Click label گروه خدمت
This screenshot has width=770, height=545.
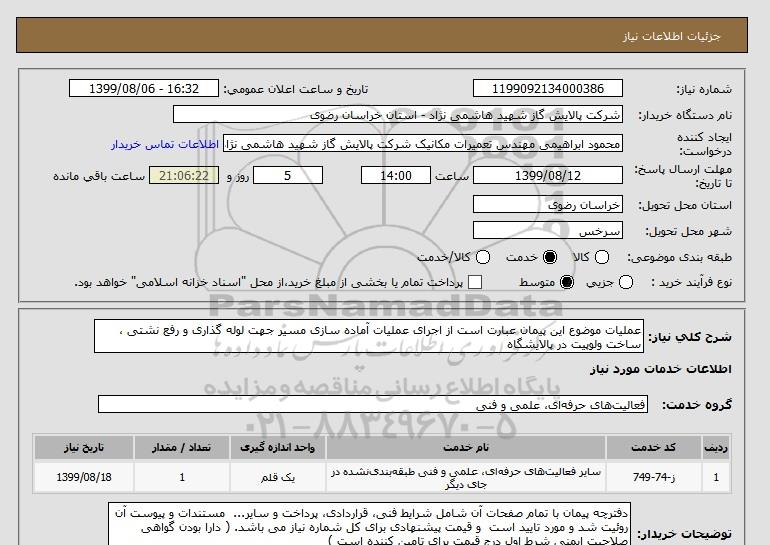(697, 405)
